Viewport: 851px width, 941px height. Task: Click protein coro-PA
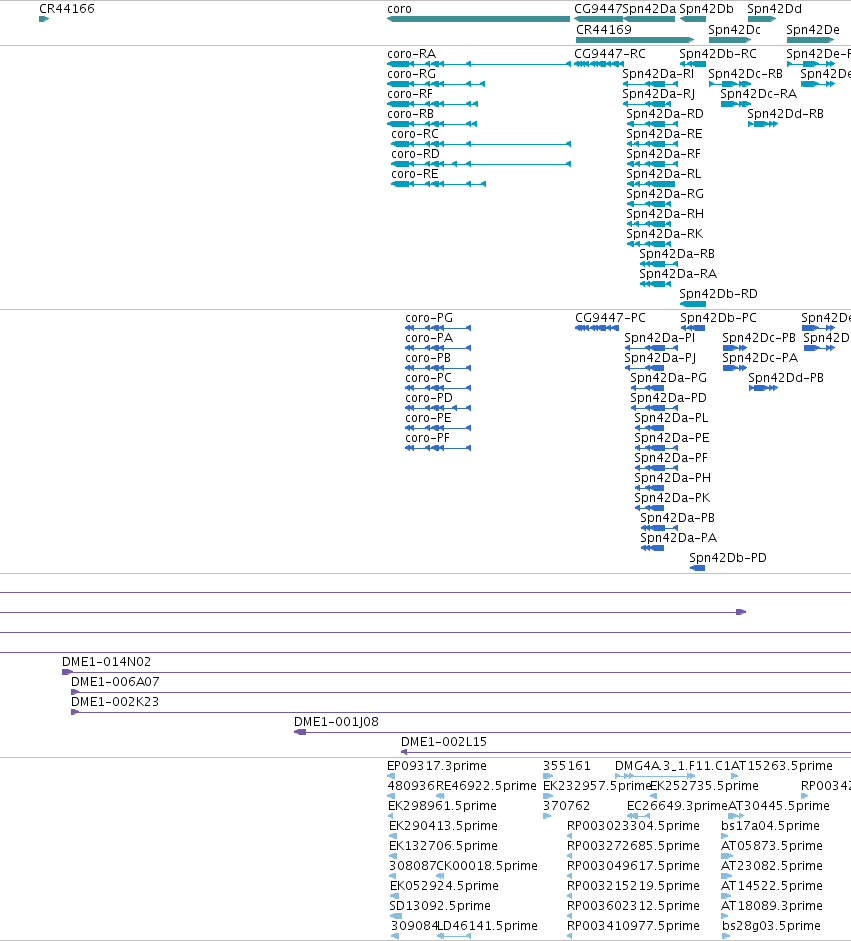[429, 338]
